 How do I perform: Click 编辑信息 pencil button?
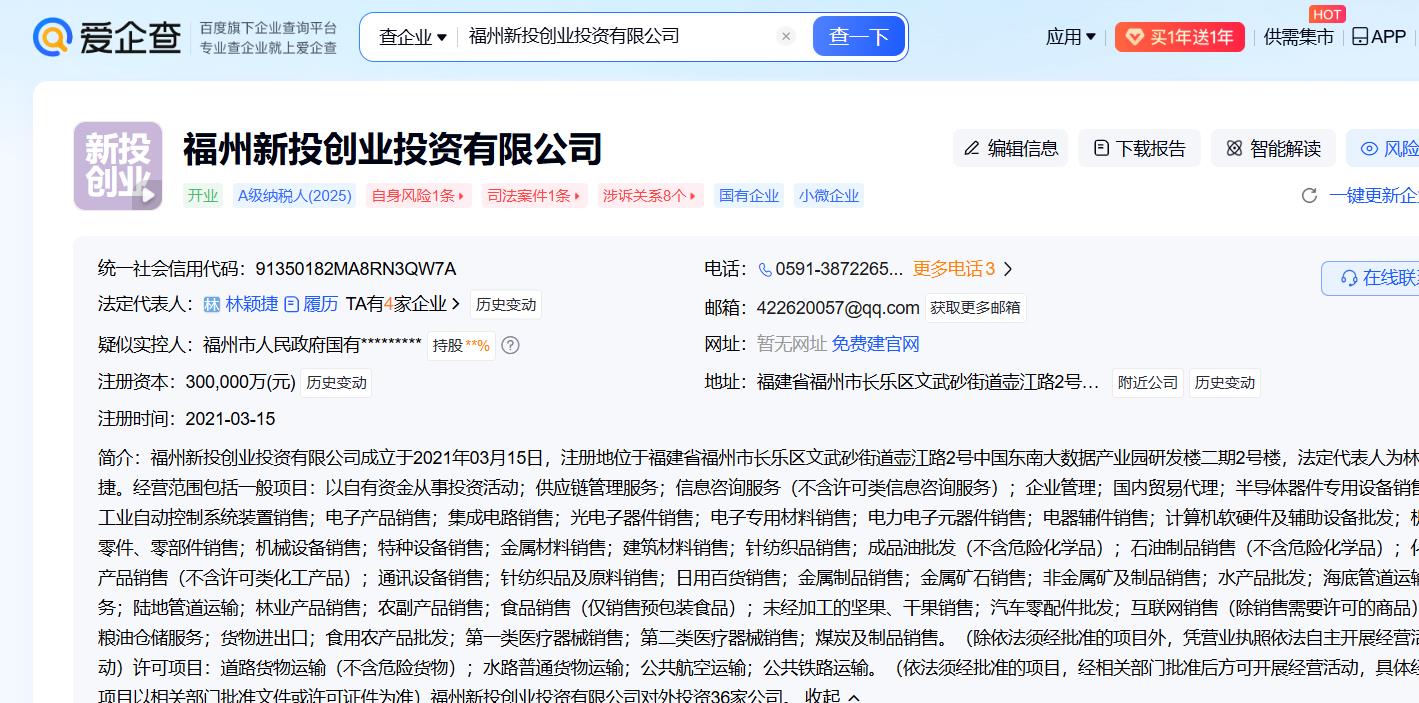coord(1010,148)
